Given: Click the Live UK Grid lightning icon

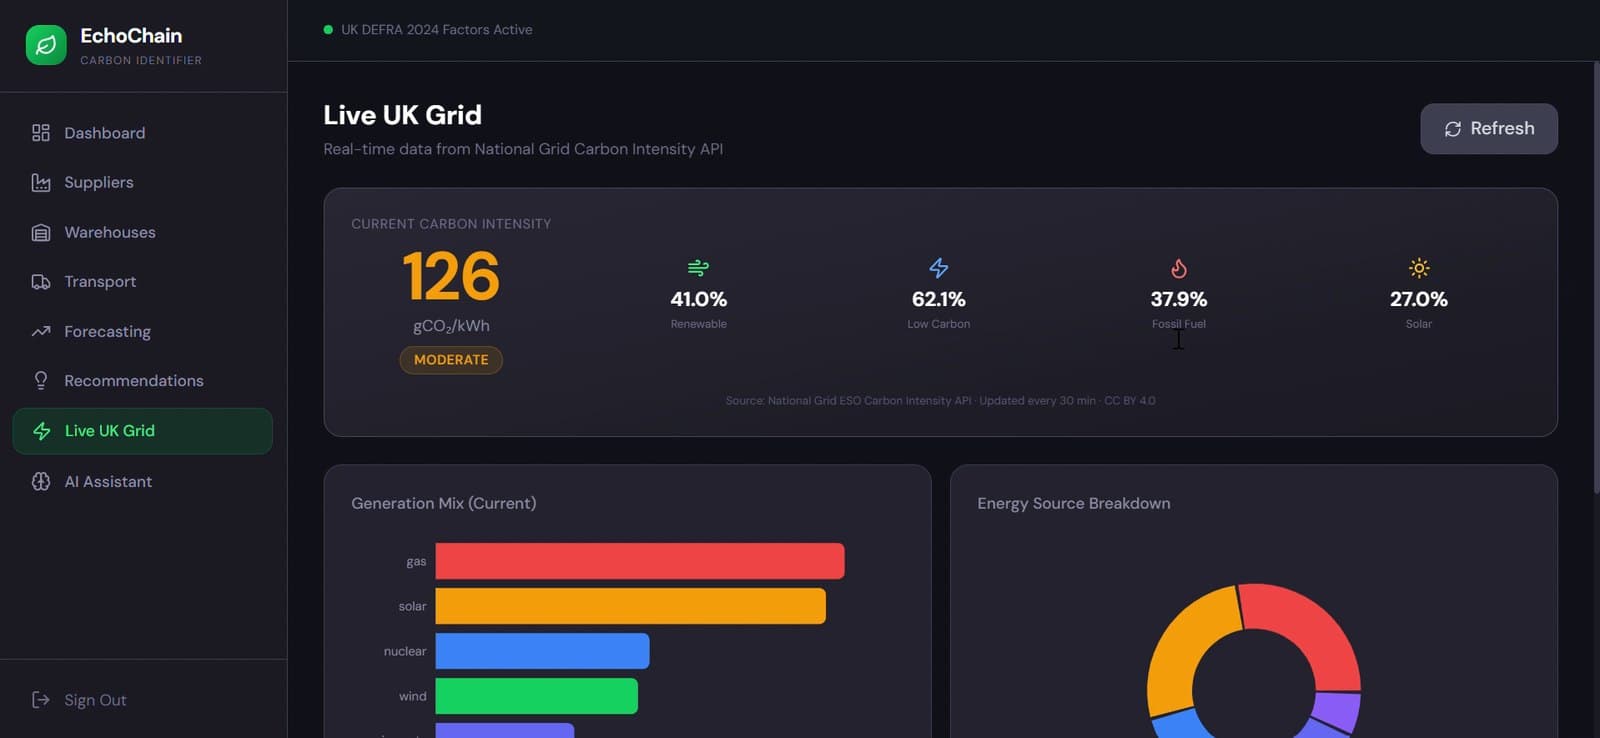Looking at the screenshot, I should (x=42, y=431).
